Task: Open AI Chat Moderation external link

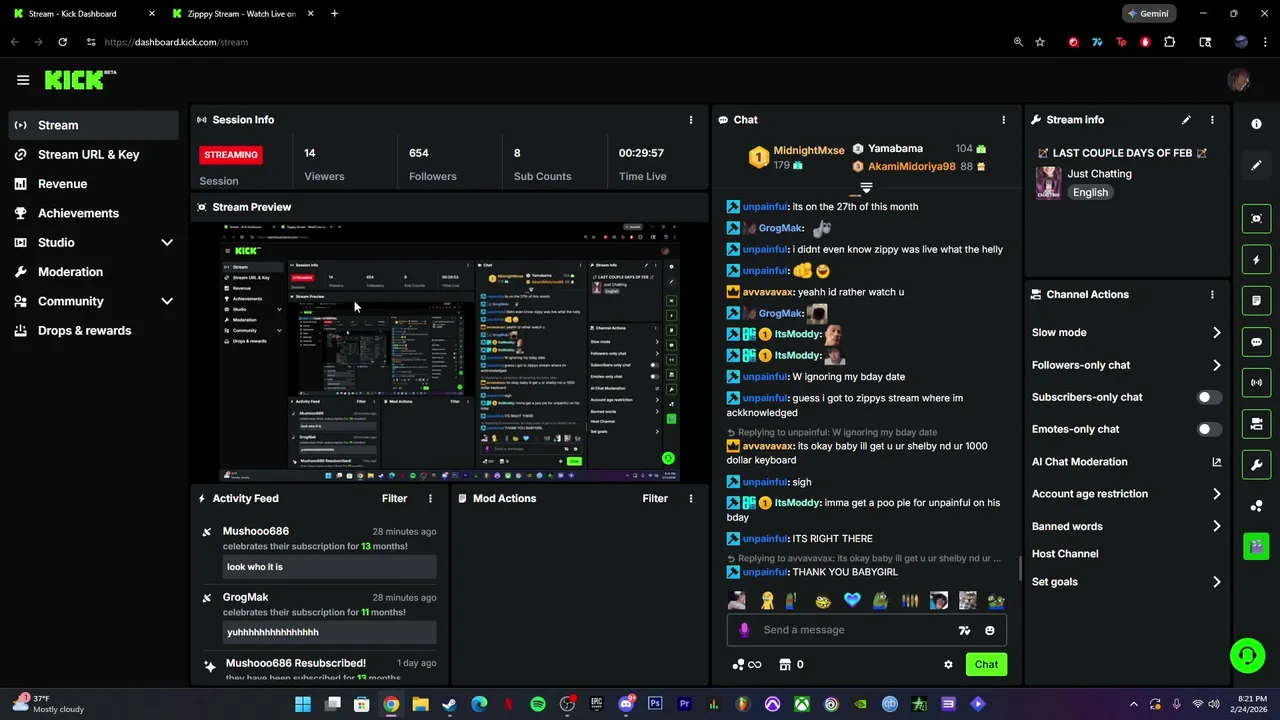Action: click(1216, 462)
